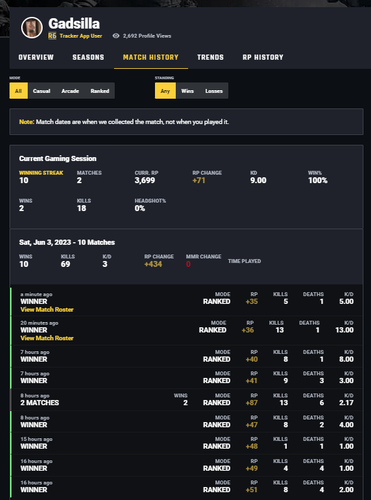The height and width of the screenshot is (500, 371).
Task: Open the WINNER match with +41 RP
Action: (x=186, y=378)
